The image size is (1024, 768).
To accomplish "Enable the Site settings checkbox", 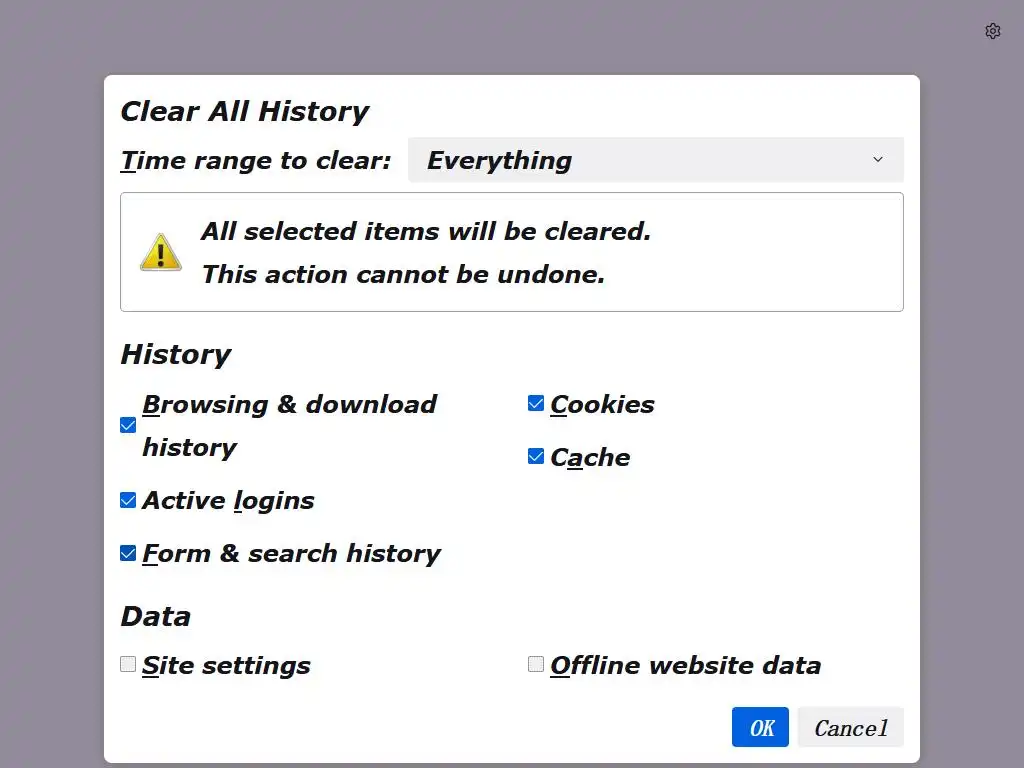I will point(128,664).
